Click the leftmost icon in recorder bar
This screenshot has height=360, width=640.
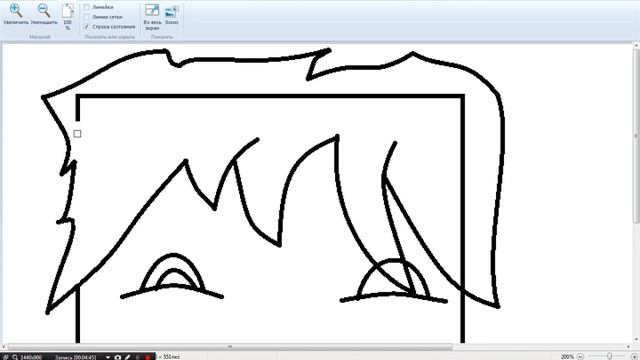(5, 357)
